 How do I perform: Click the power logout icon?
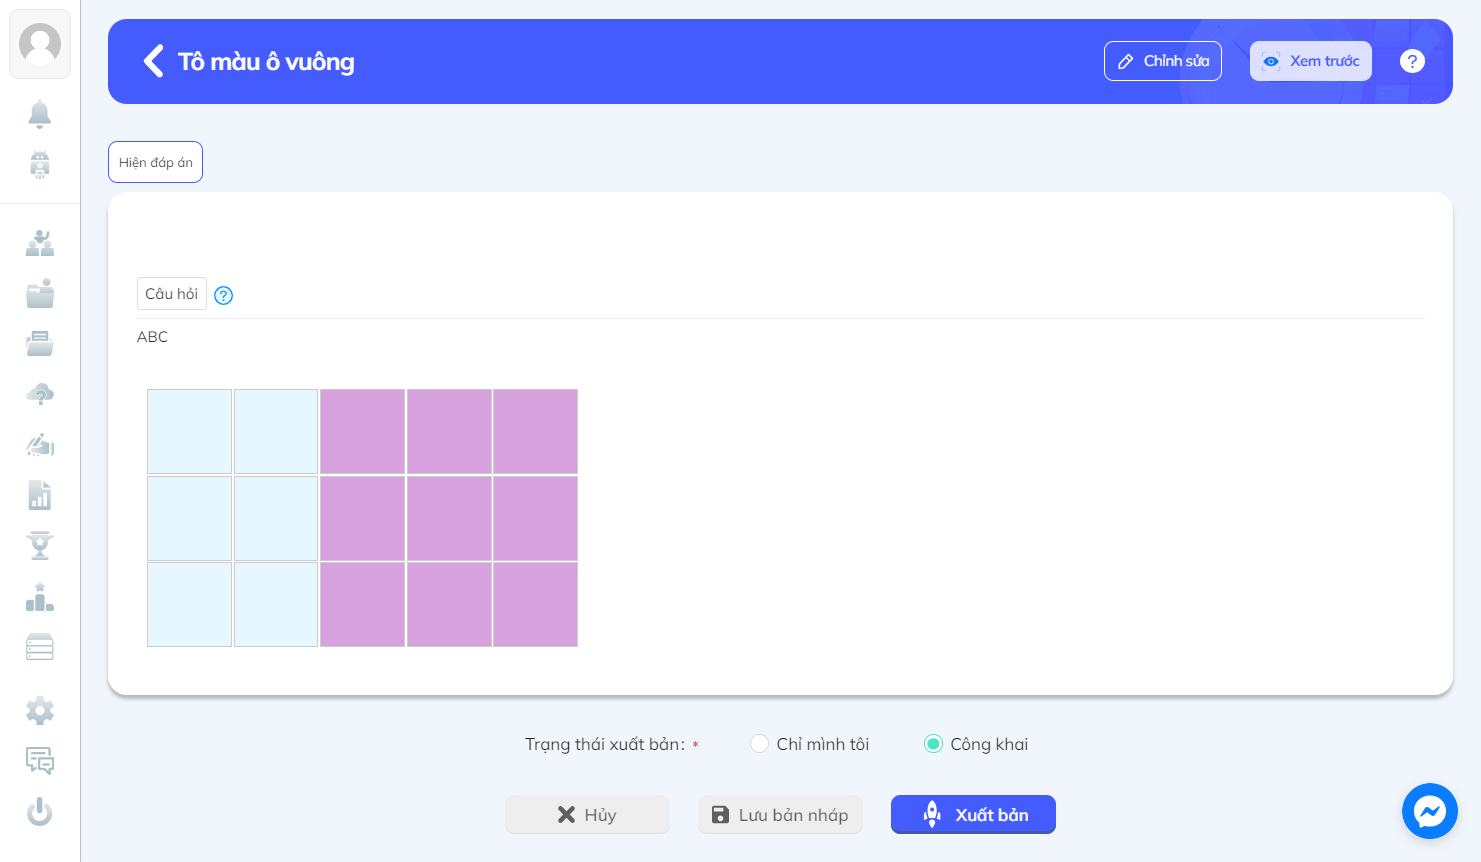40,811
